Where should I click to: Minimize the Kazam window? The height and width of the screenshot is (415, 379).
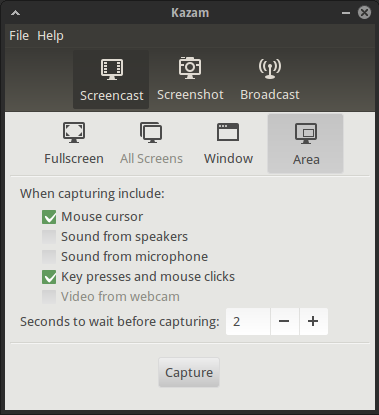coord(346,13)
